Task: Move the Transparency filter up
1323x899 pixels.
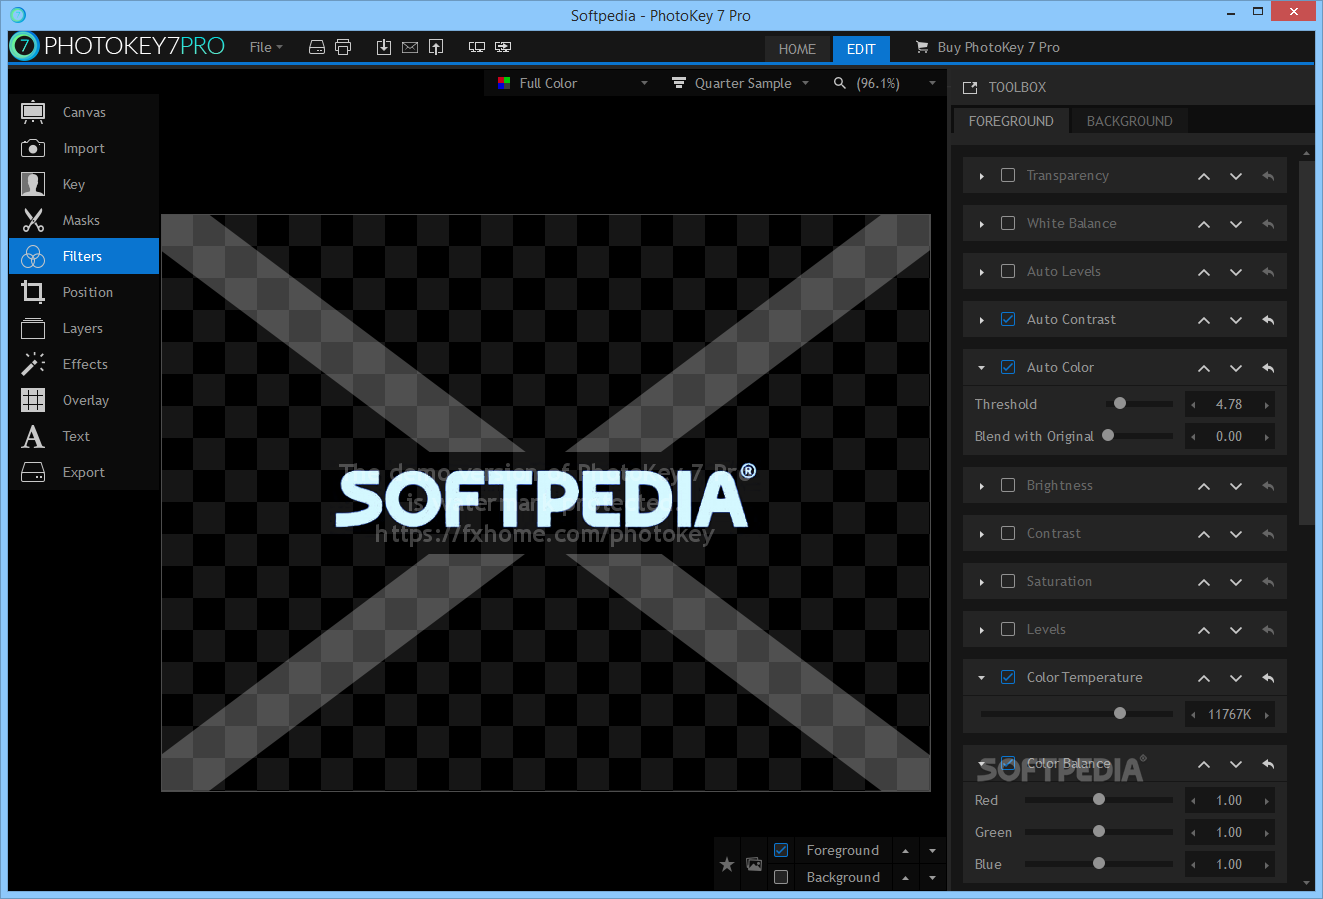Action: coord(1204,176)
